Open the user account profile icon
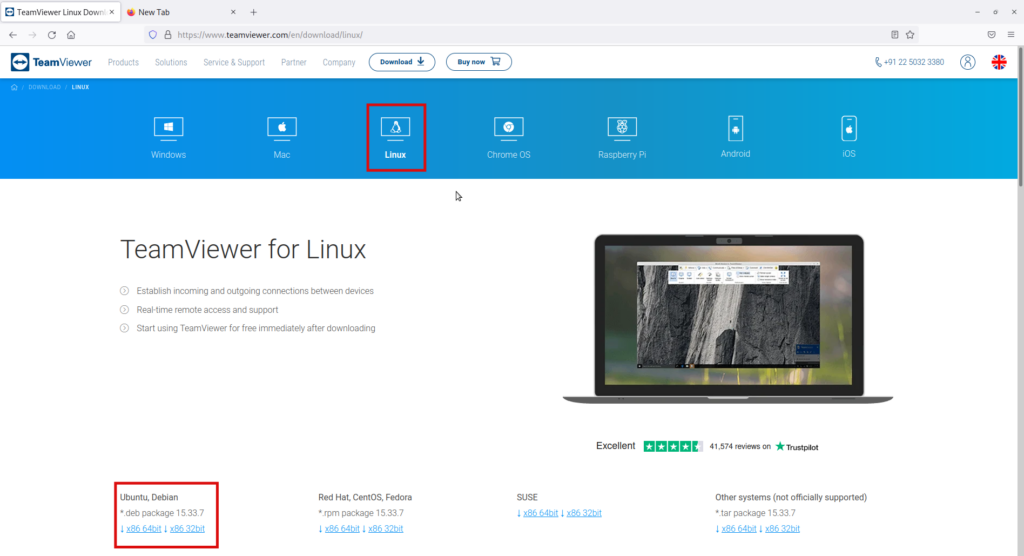The image size is (1024, 556). (x=967, y=62)
